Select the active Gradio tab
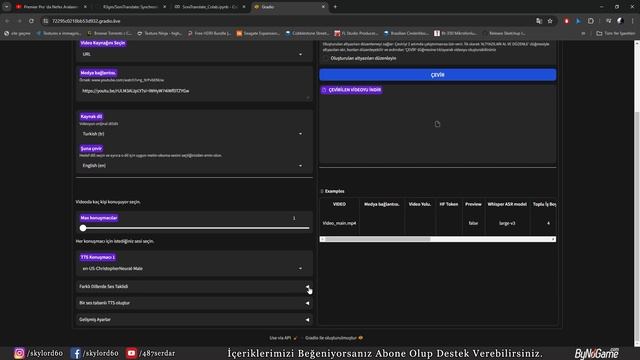The image size is (640, 360). coord(289,7)
